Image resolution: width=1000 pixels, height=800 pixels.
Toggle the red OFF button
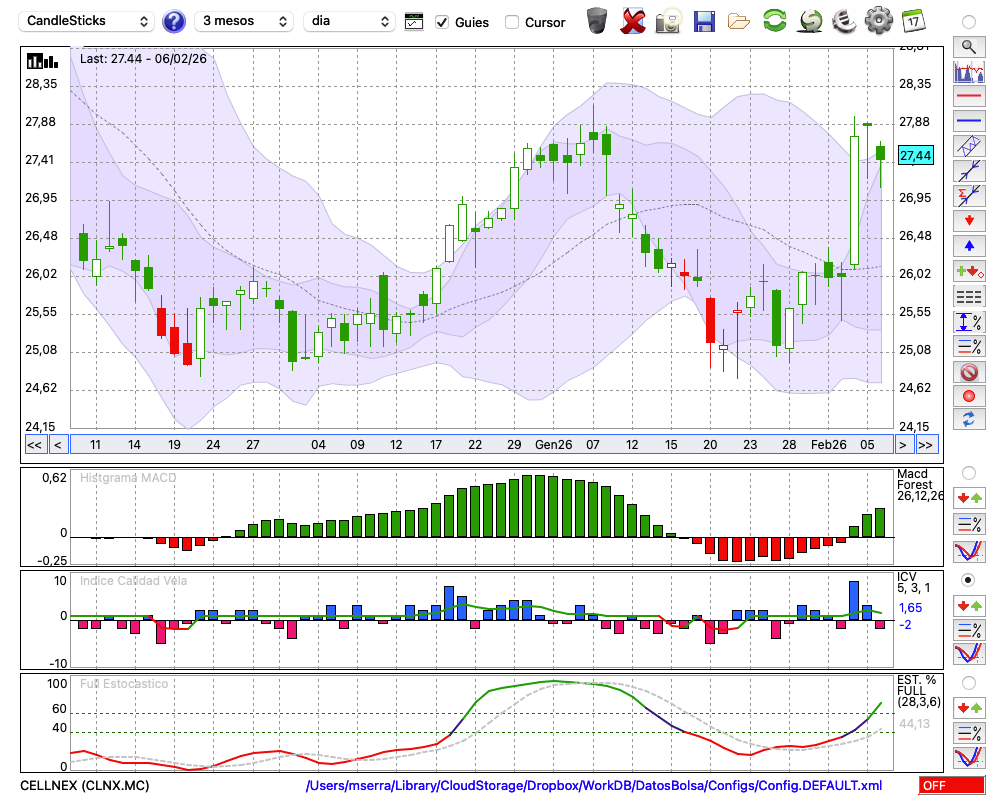[952, 785]
